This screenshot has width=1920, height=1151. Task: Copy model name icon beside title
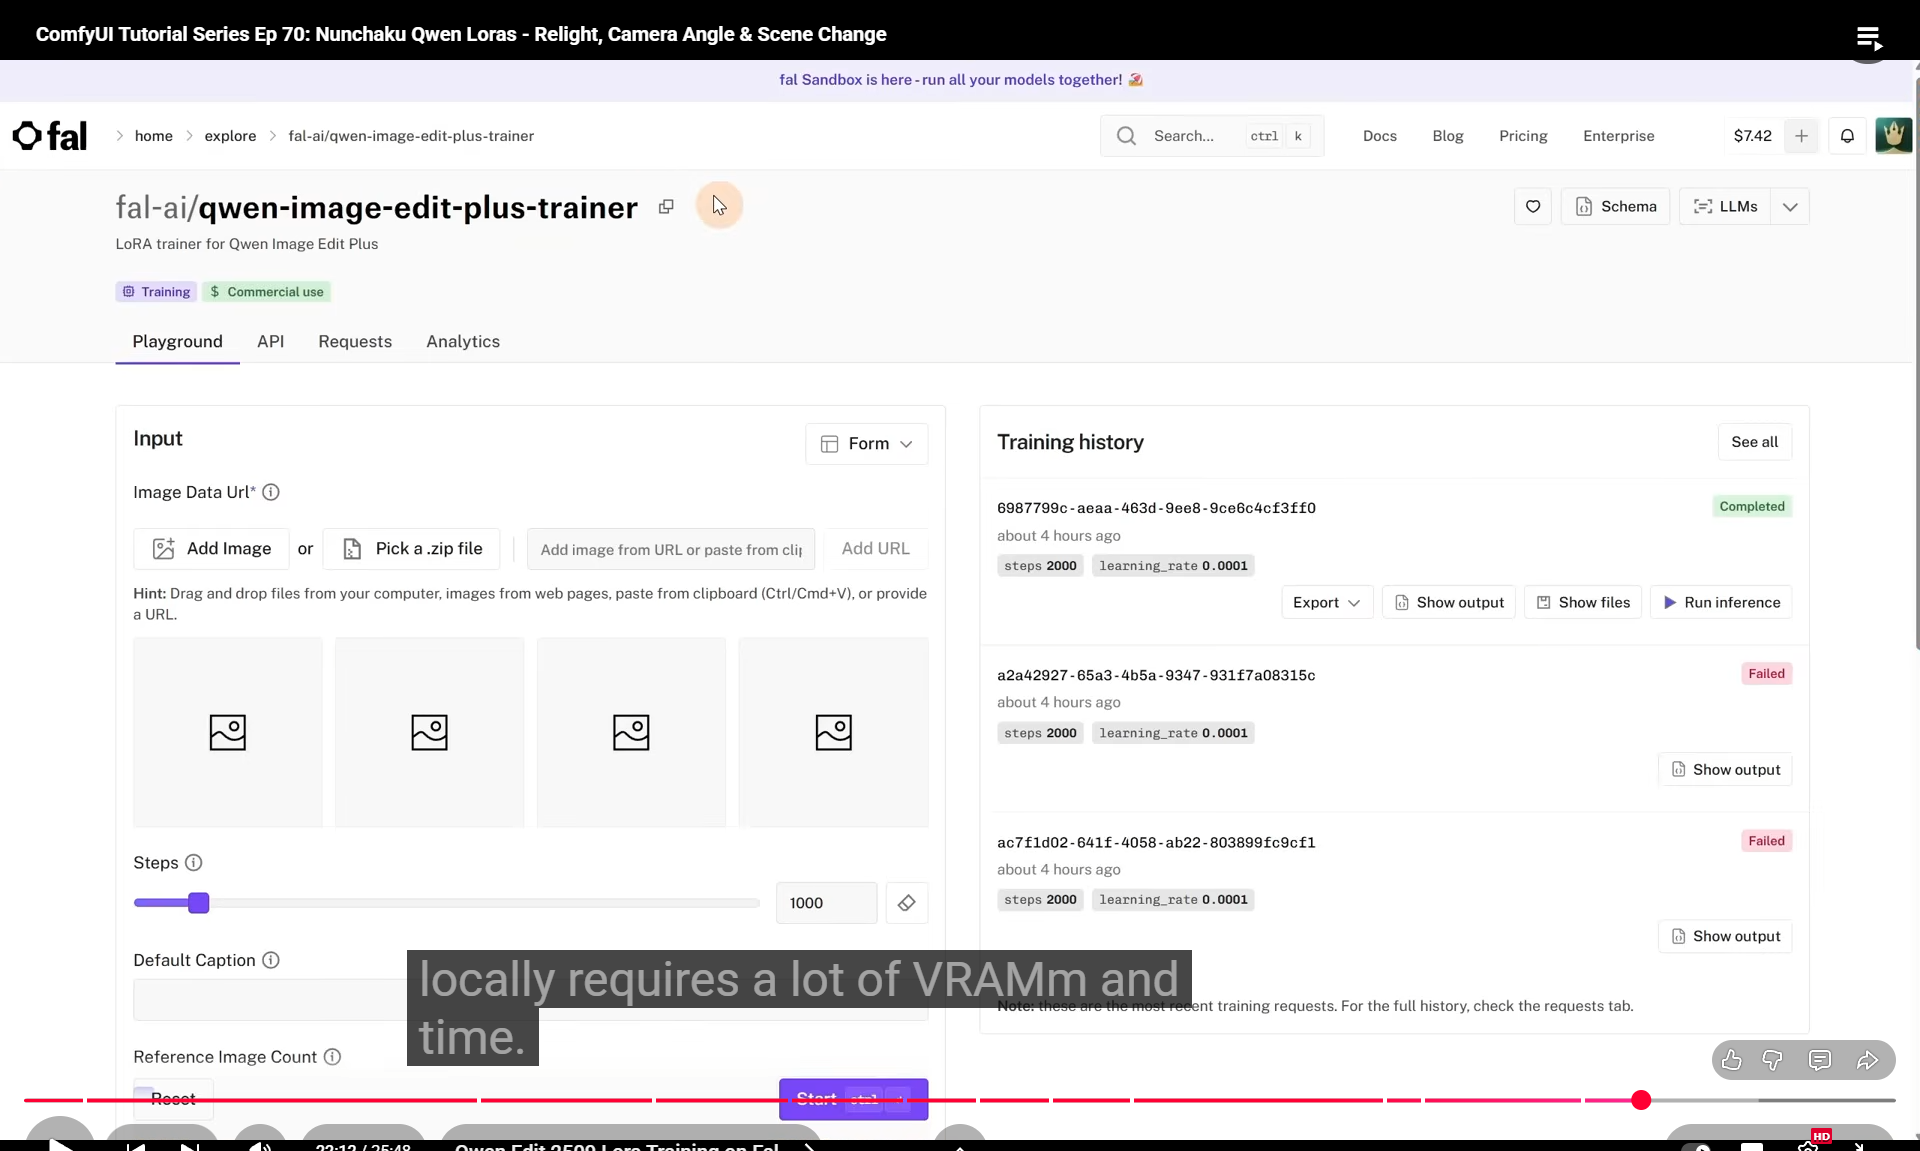click(666, 207)
